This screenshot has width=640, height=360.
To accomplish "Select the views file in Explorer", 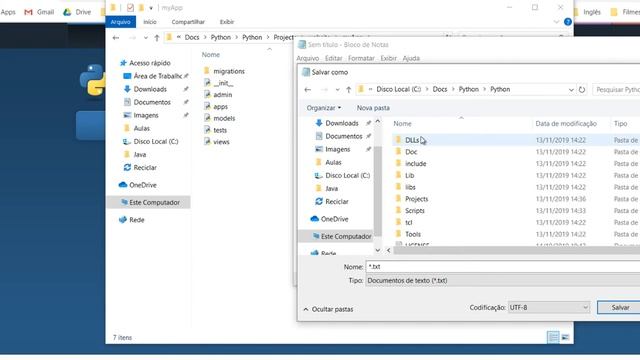I will (x=221, y=142).
